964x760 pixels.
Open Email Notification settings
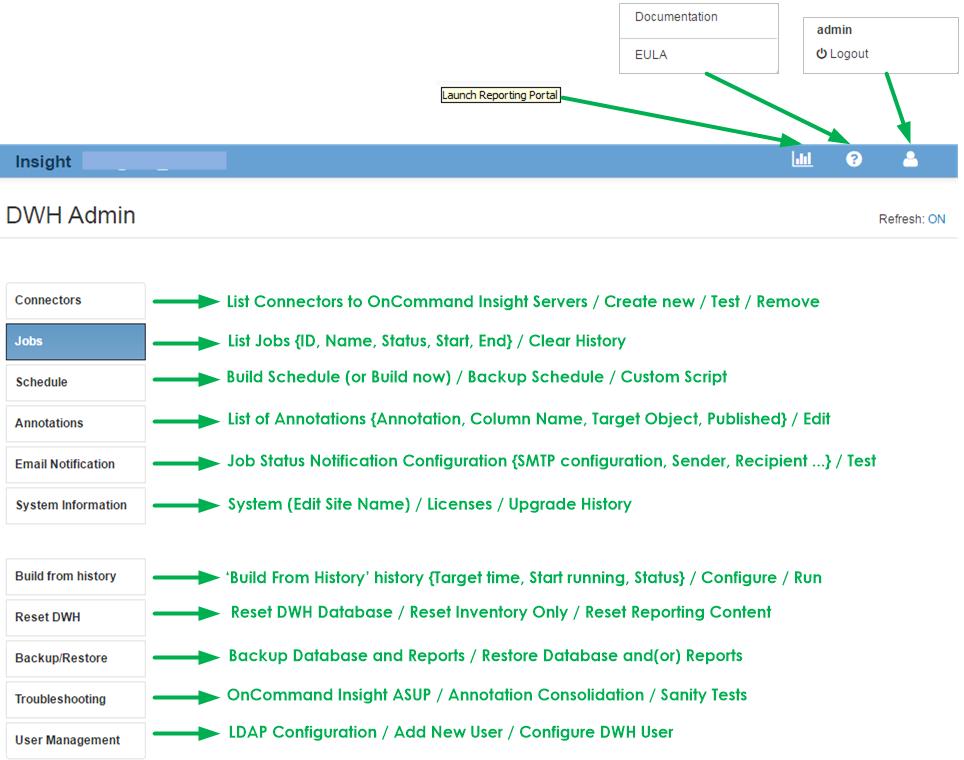(x=75, y=464)
